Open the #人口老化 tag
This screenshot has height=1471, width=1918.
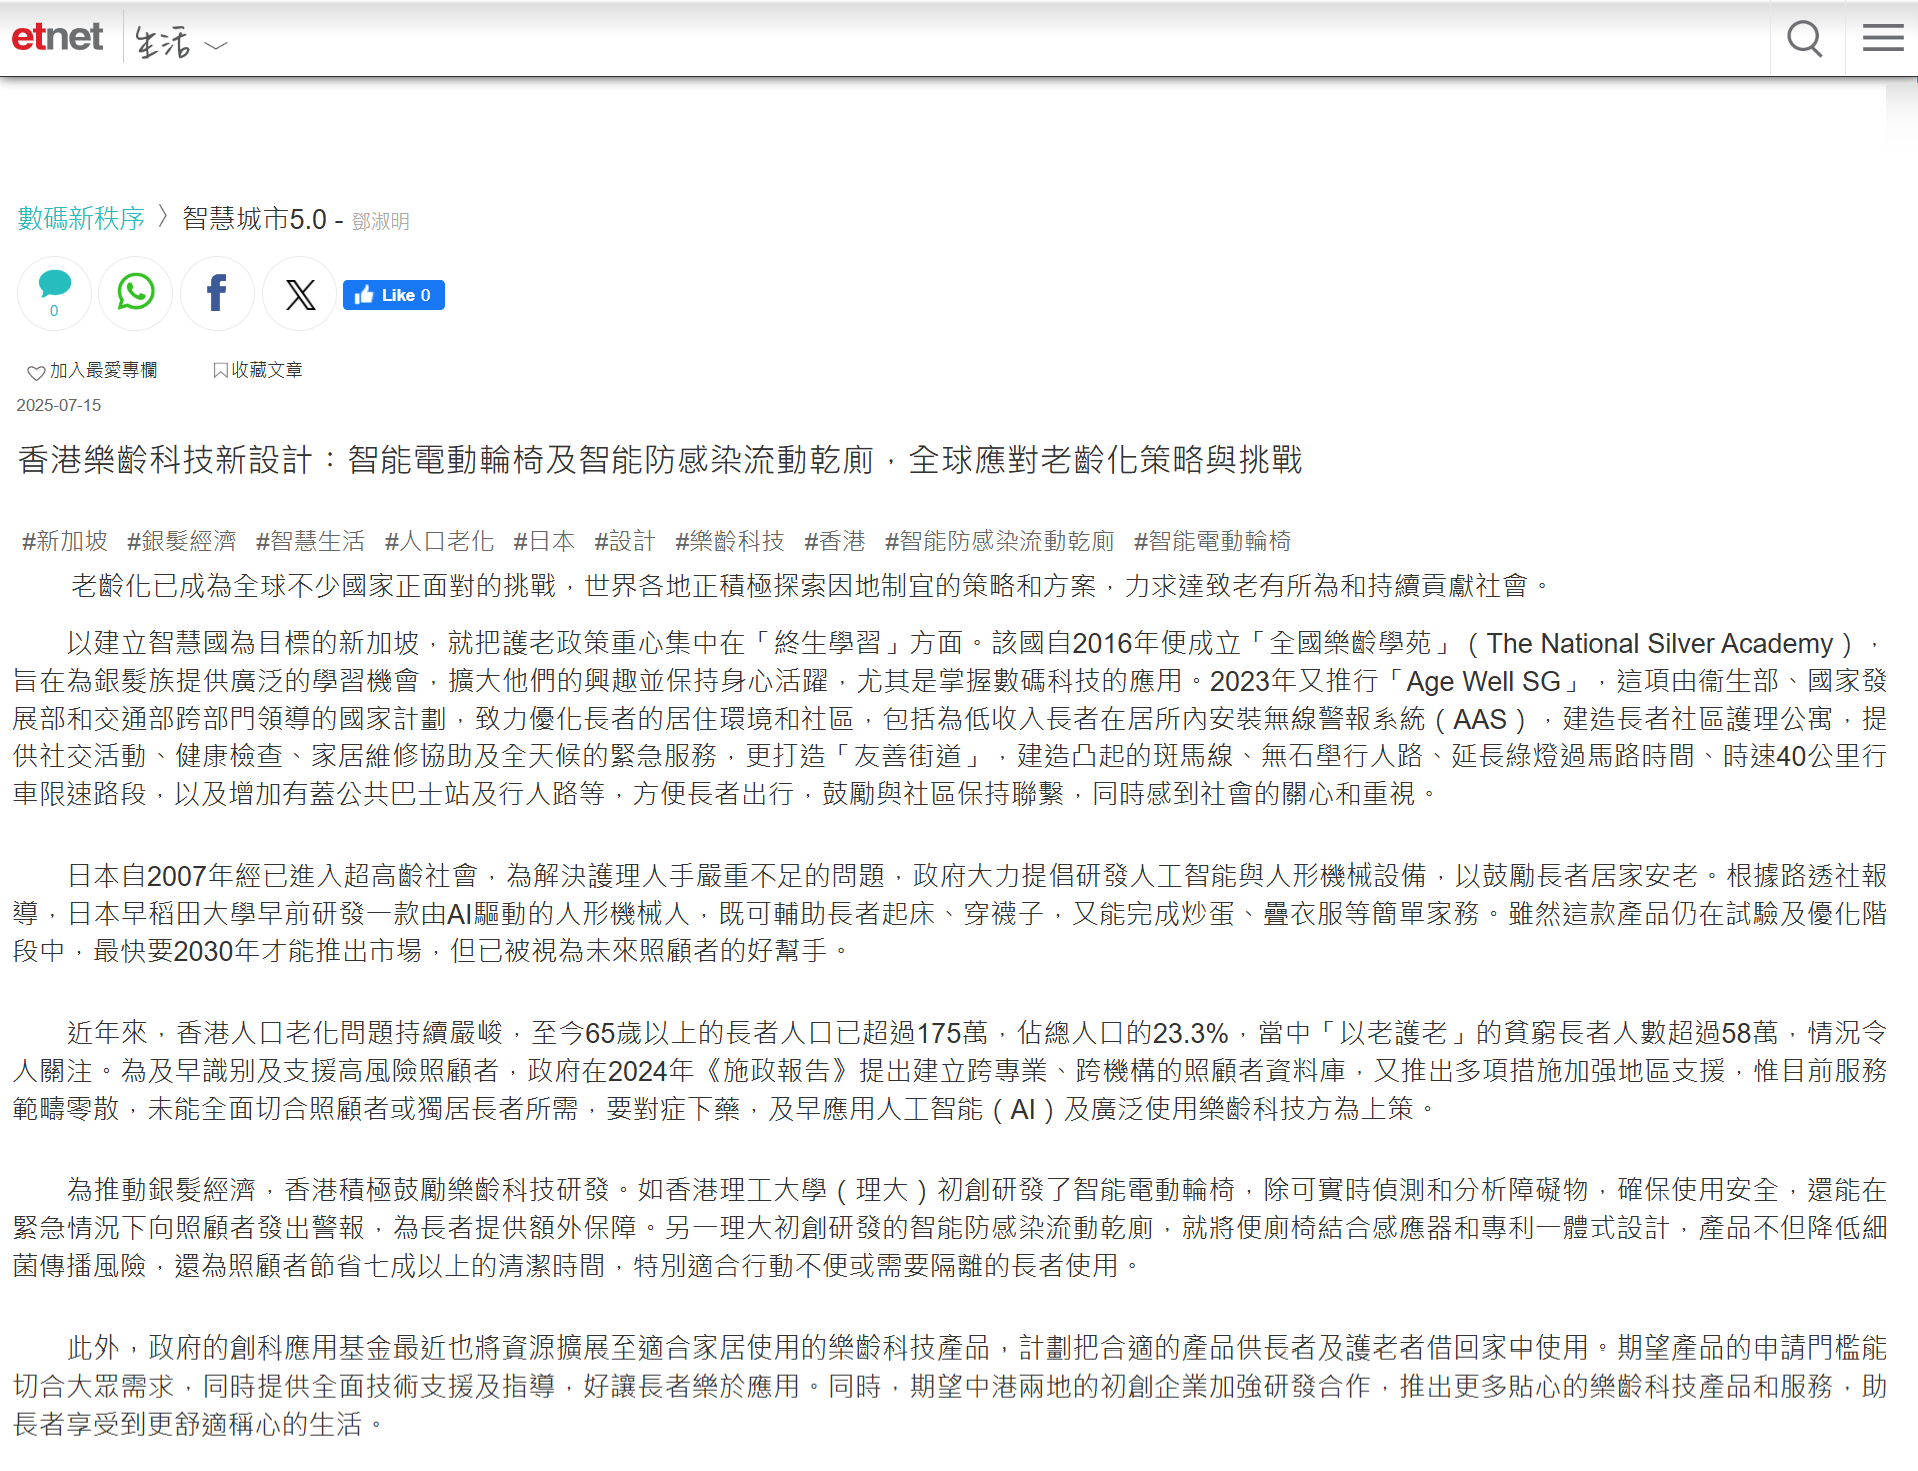tap(439, 541)
